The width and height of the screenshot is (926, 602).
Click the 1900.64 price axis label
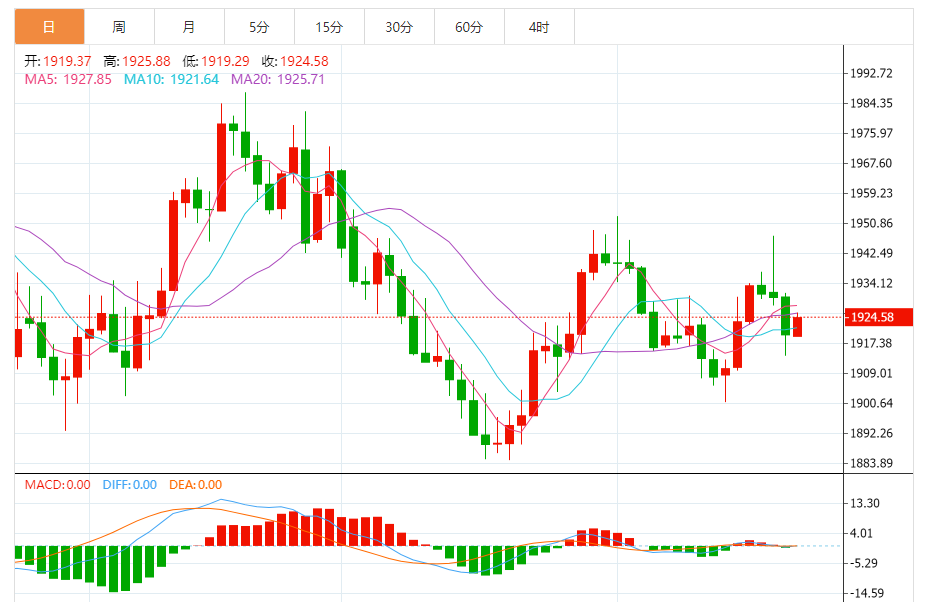pos(871,403)
